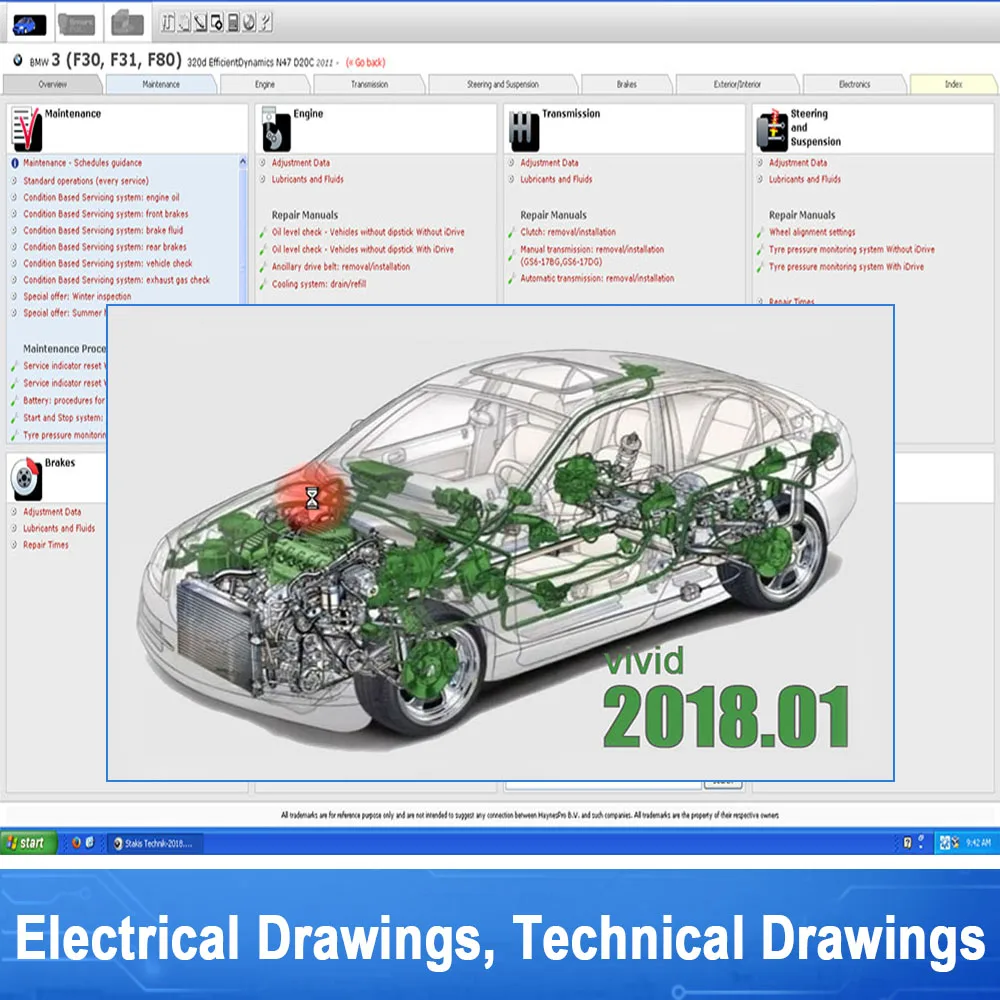Open Oil level check Without iDrive manual
This screenshot has width=1000, height=1000.
pos(368,232)
